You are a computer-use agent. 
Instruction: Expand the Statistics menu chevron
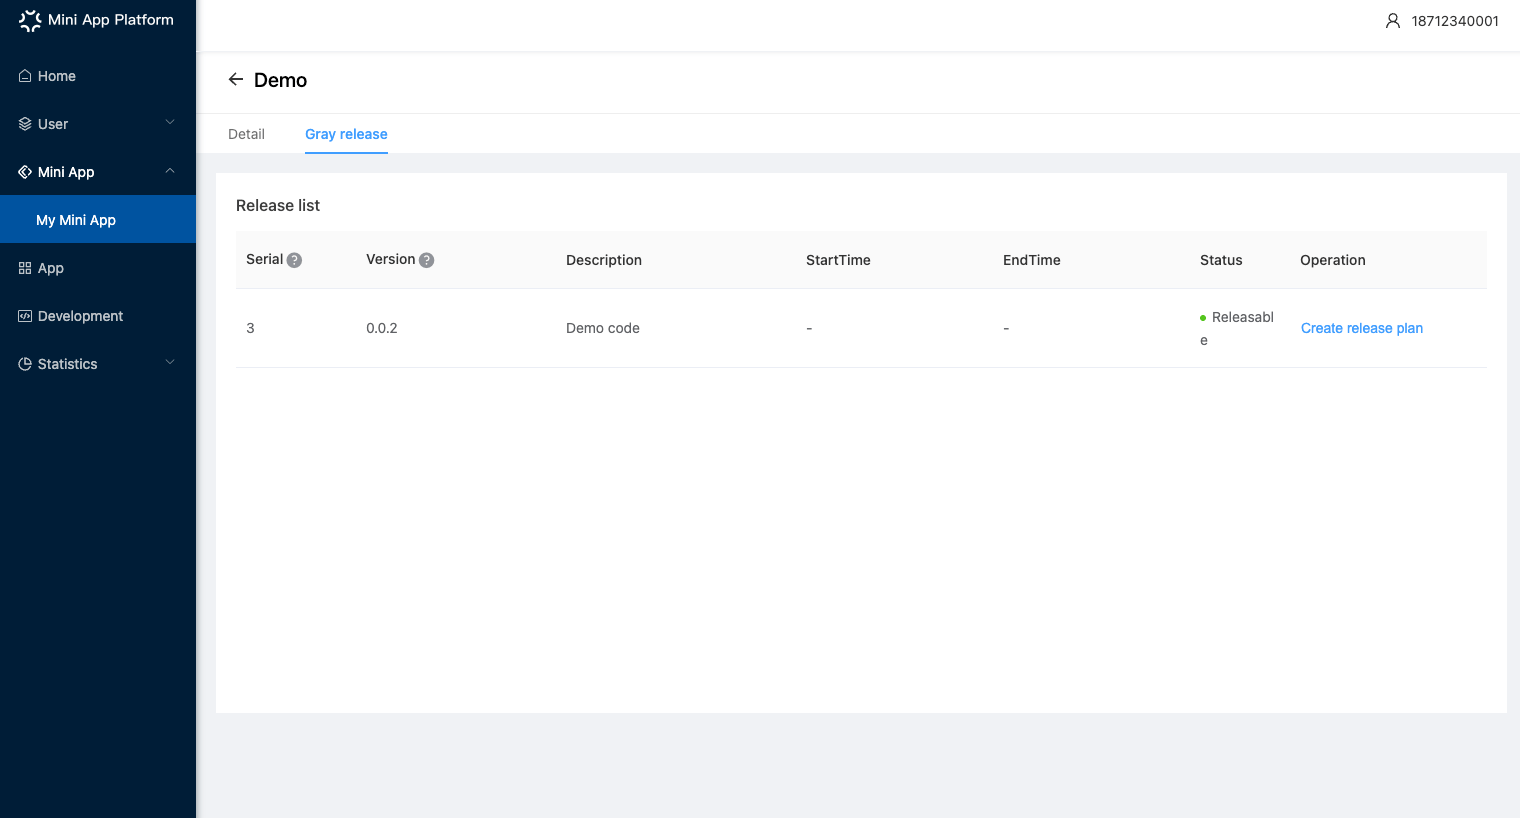(x=170, y=362)
